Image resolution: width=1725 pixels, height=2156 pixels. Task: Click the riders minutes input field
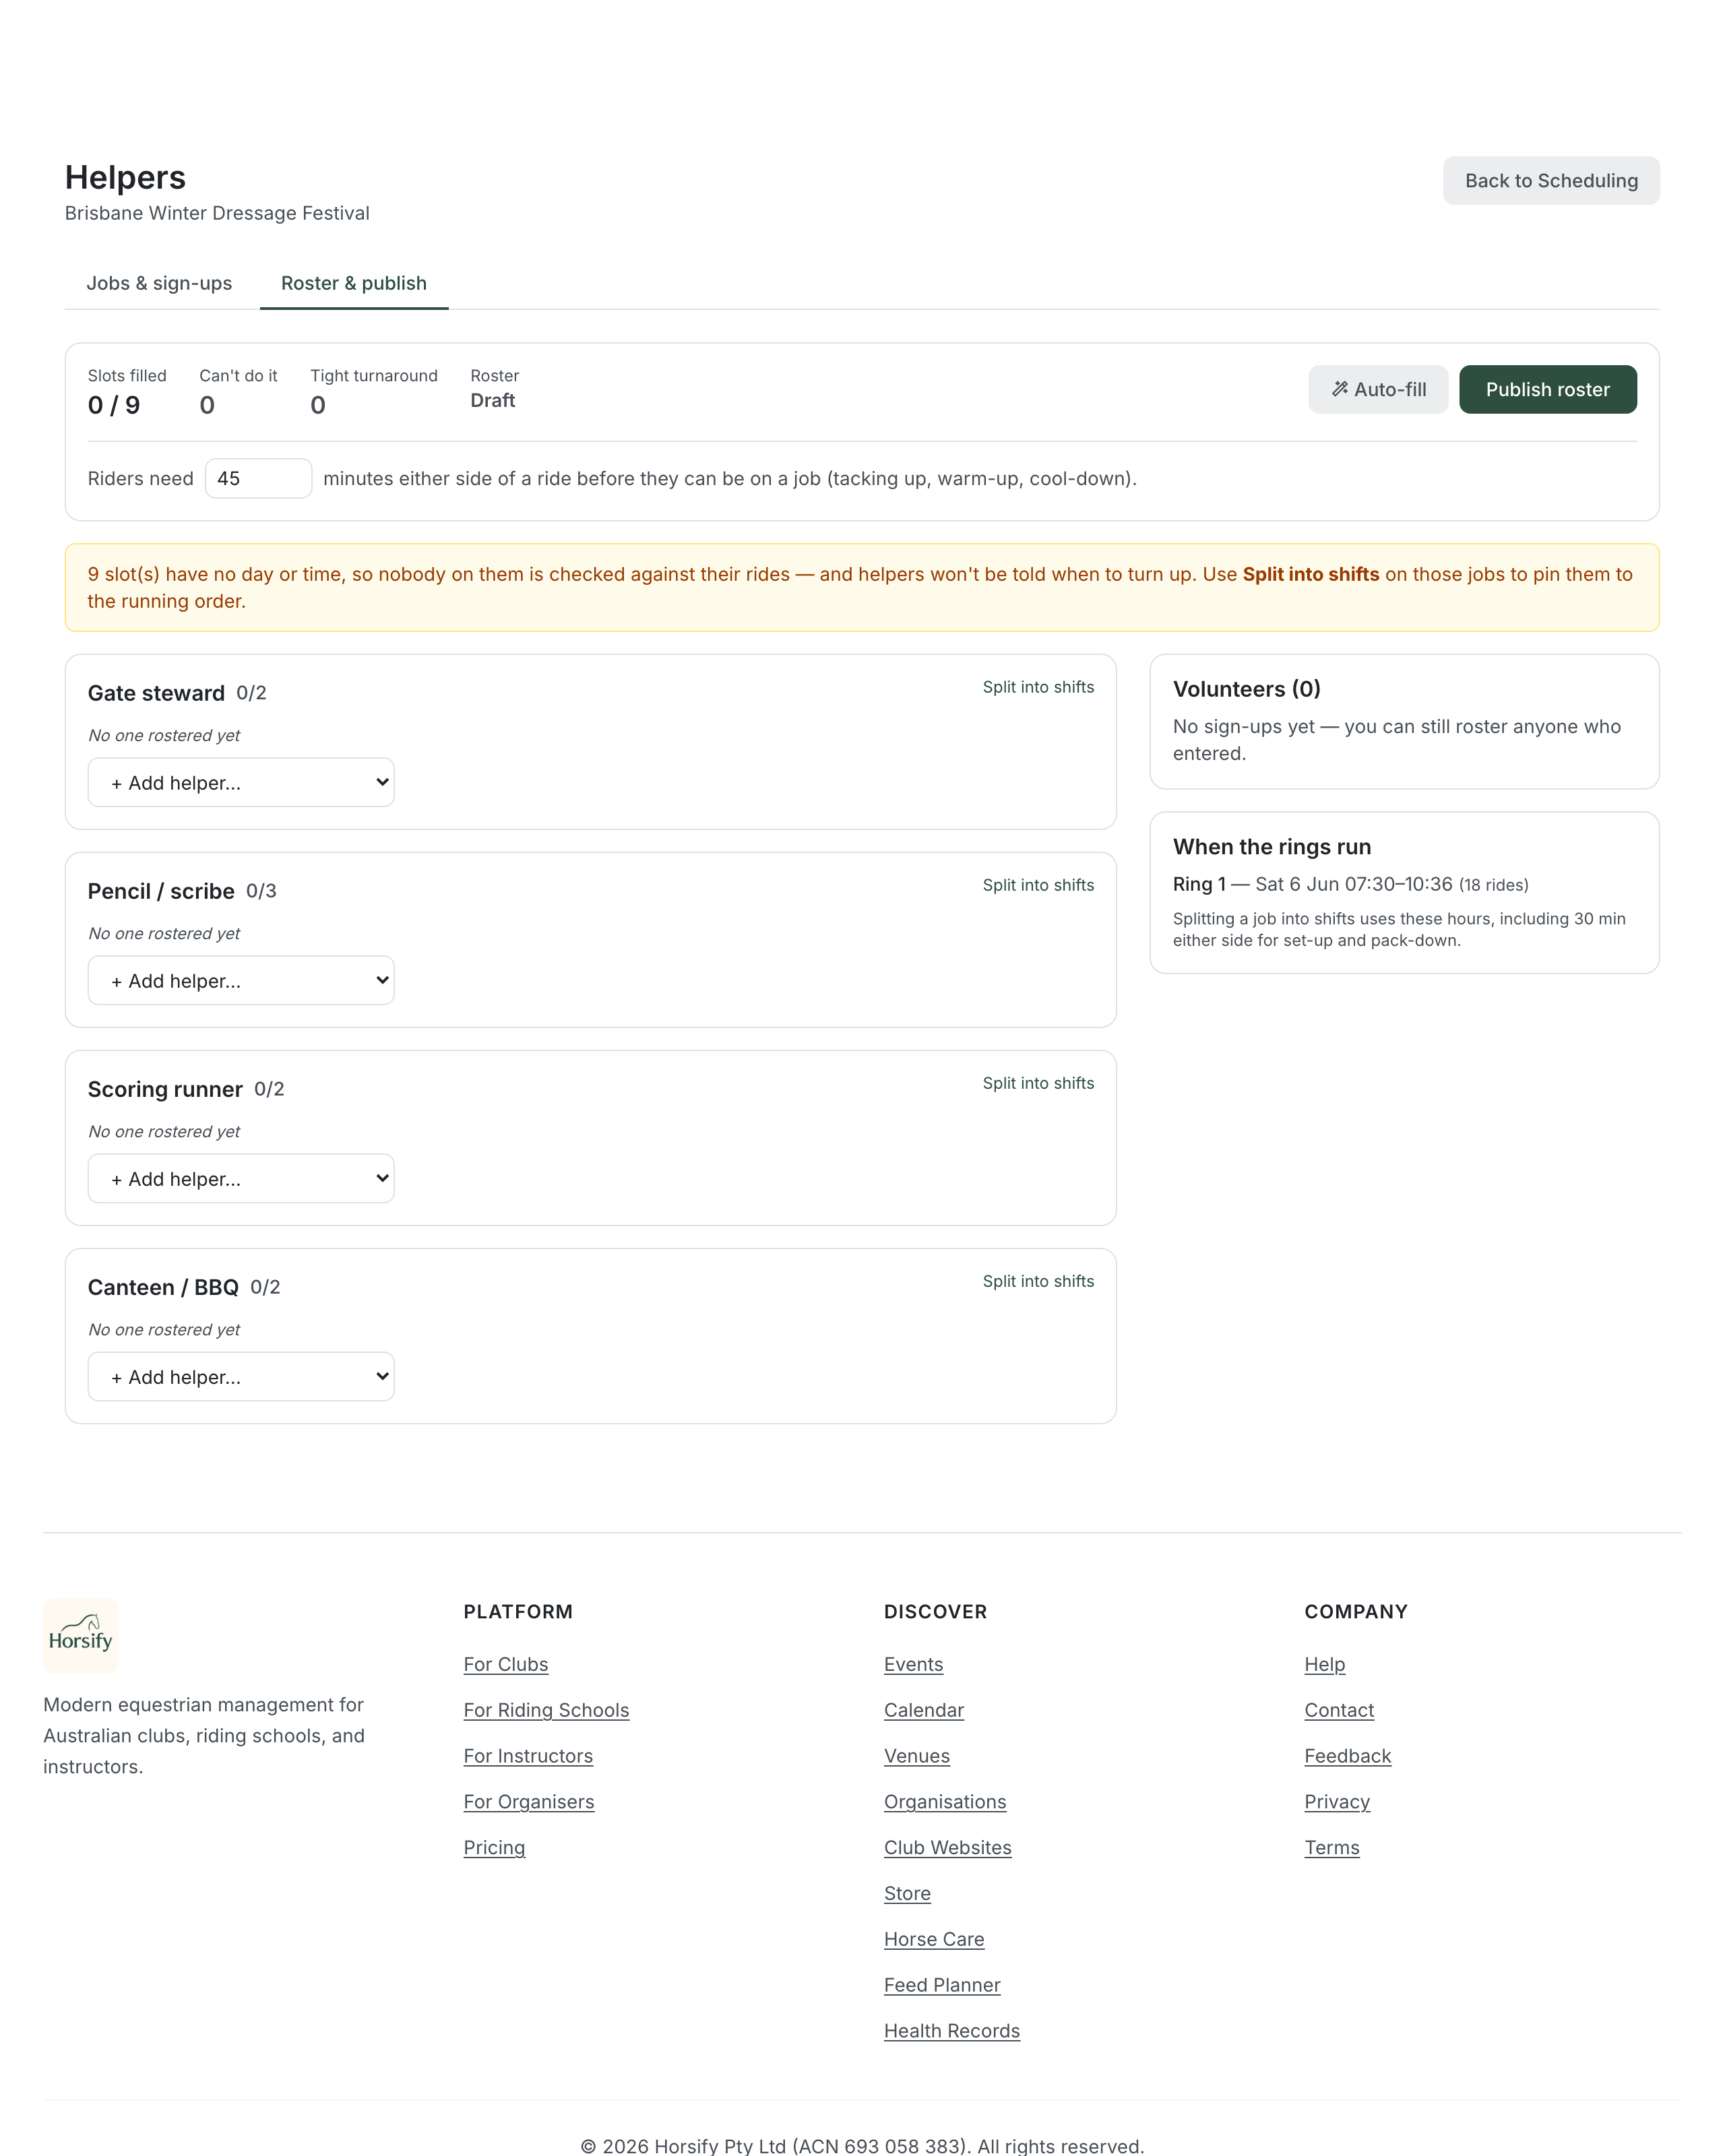coord(258,478)
